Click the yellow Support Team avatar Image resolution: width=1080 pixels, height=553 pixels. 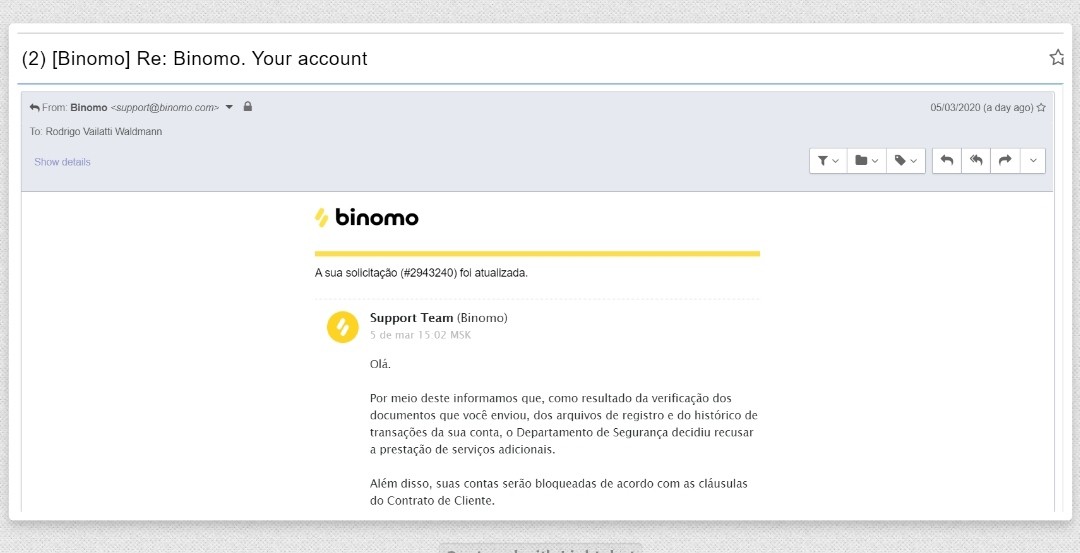(x=342, y=326)
